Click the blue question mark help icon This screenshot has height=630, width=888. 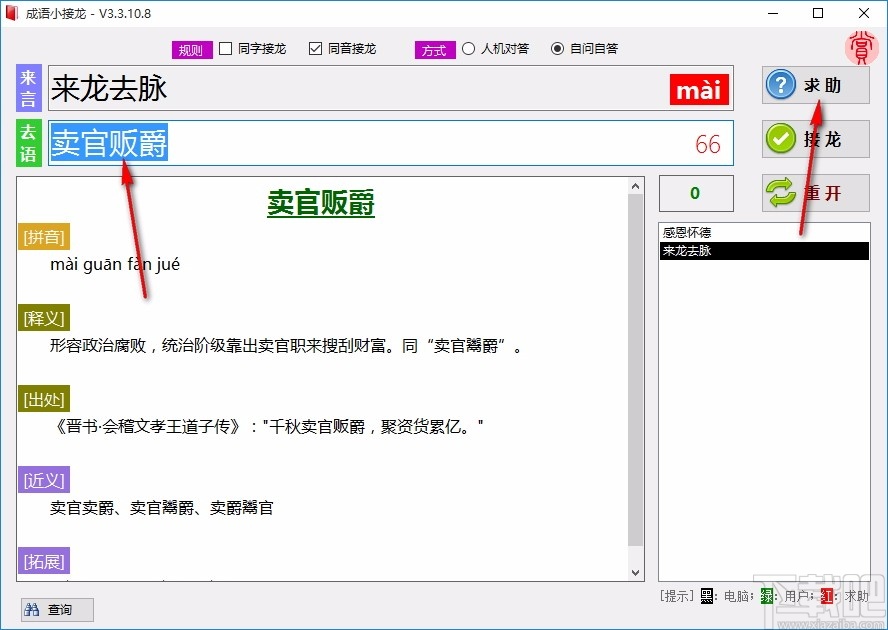(x=781, y=85)
